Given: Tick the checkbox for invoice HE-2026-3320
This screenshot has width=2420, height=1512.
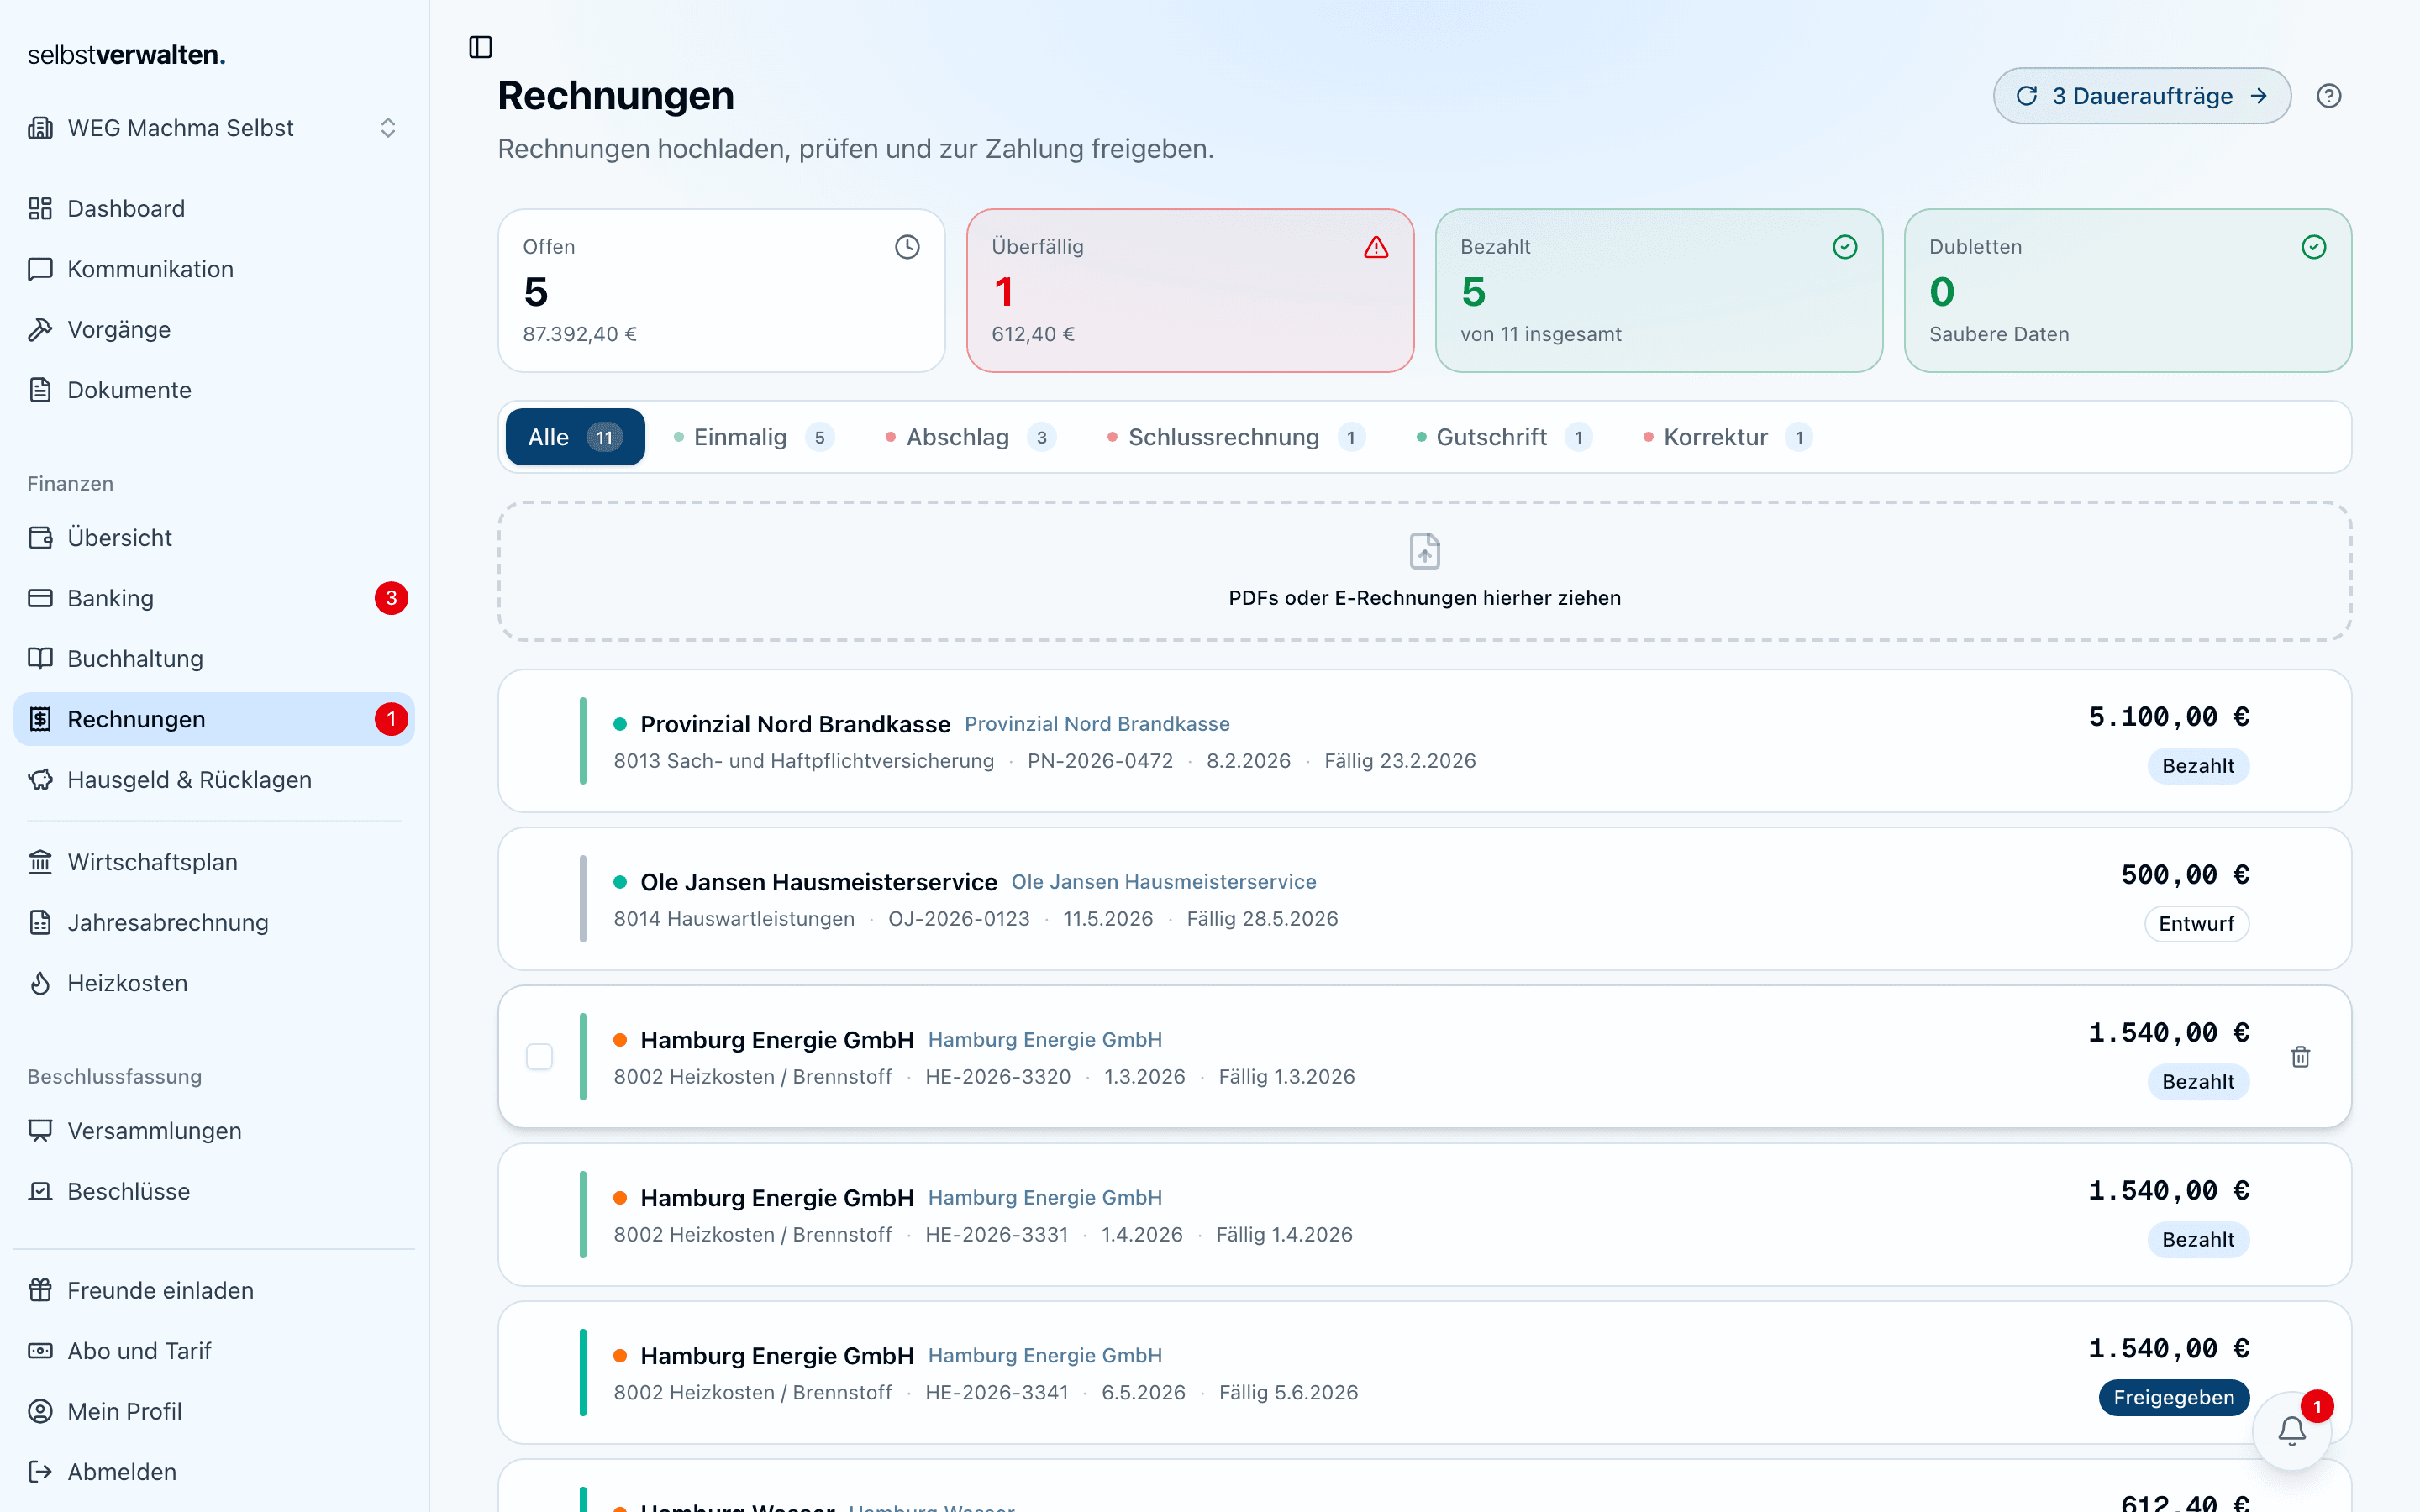Looking at the screenshot, I should pyautogui.click(x=539, y=1057).
